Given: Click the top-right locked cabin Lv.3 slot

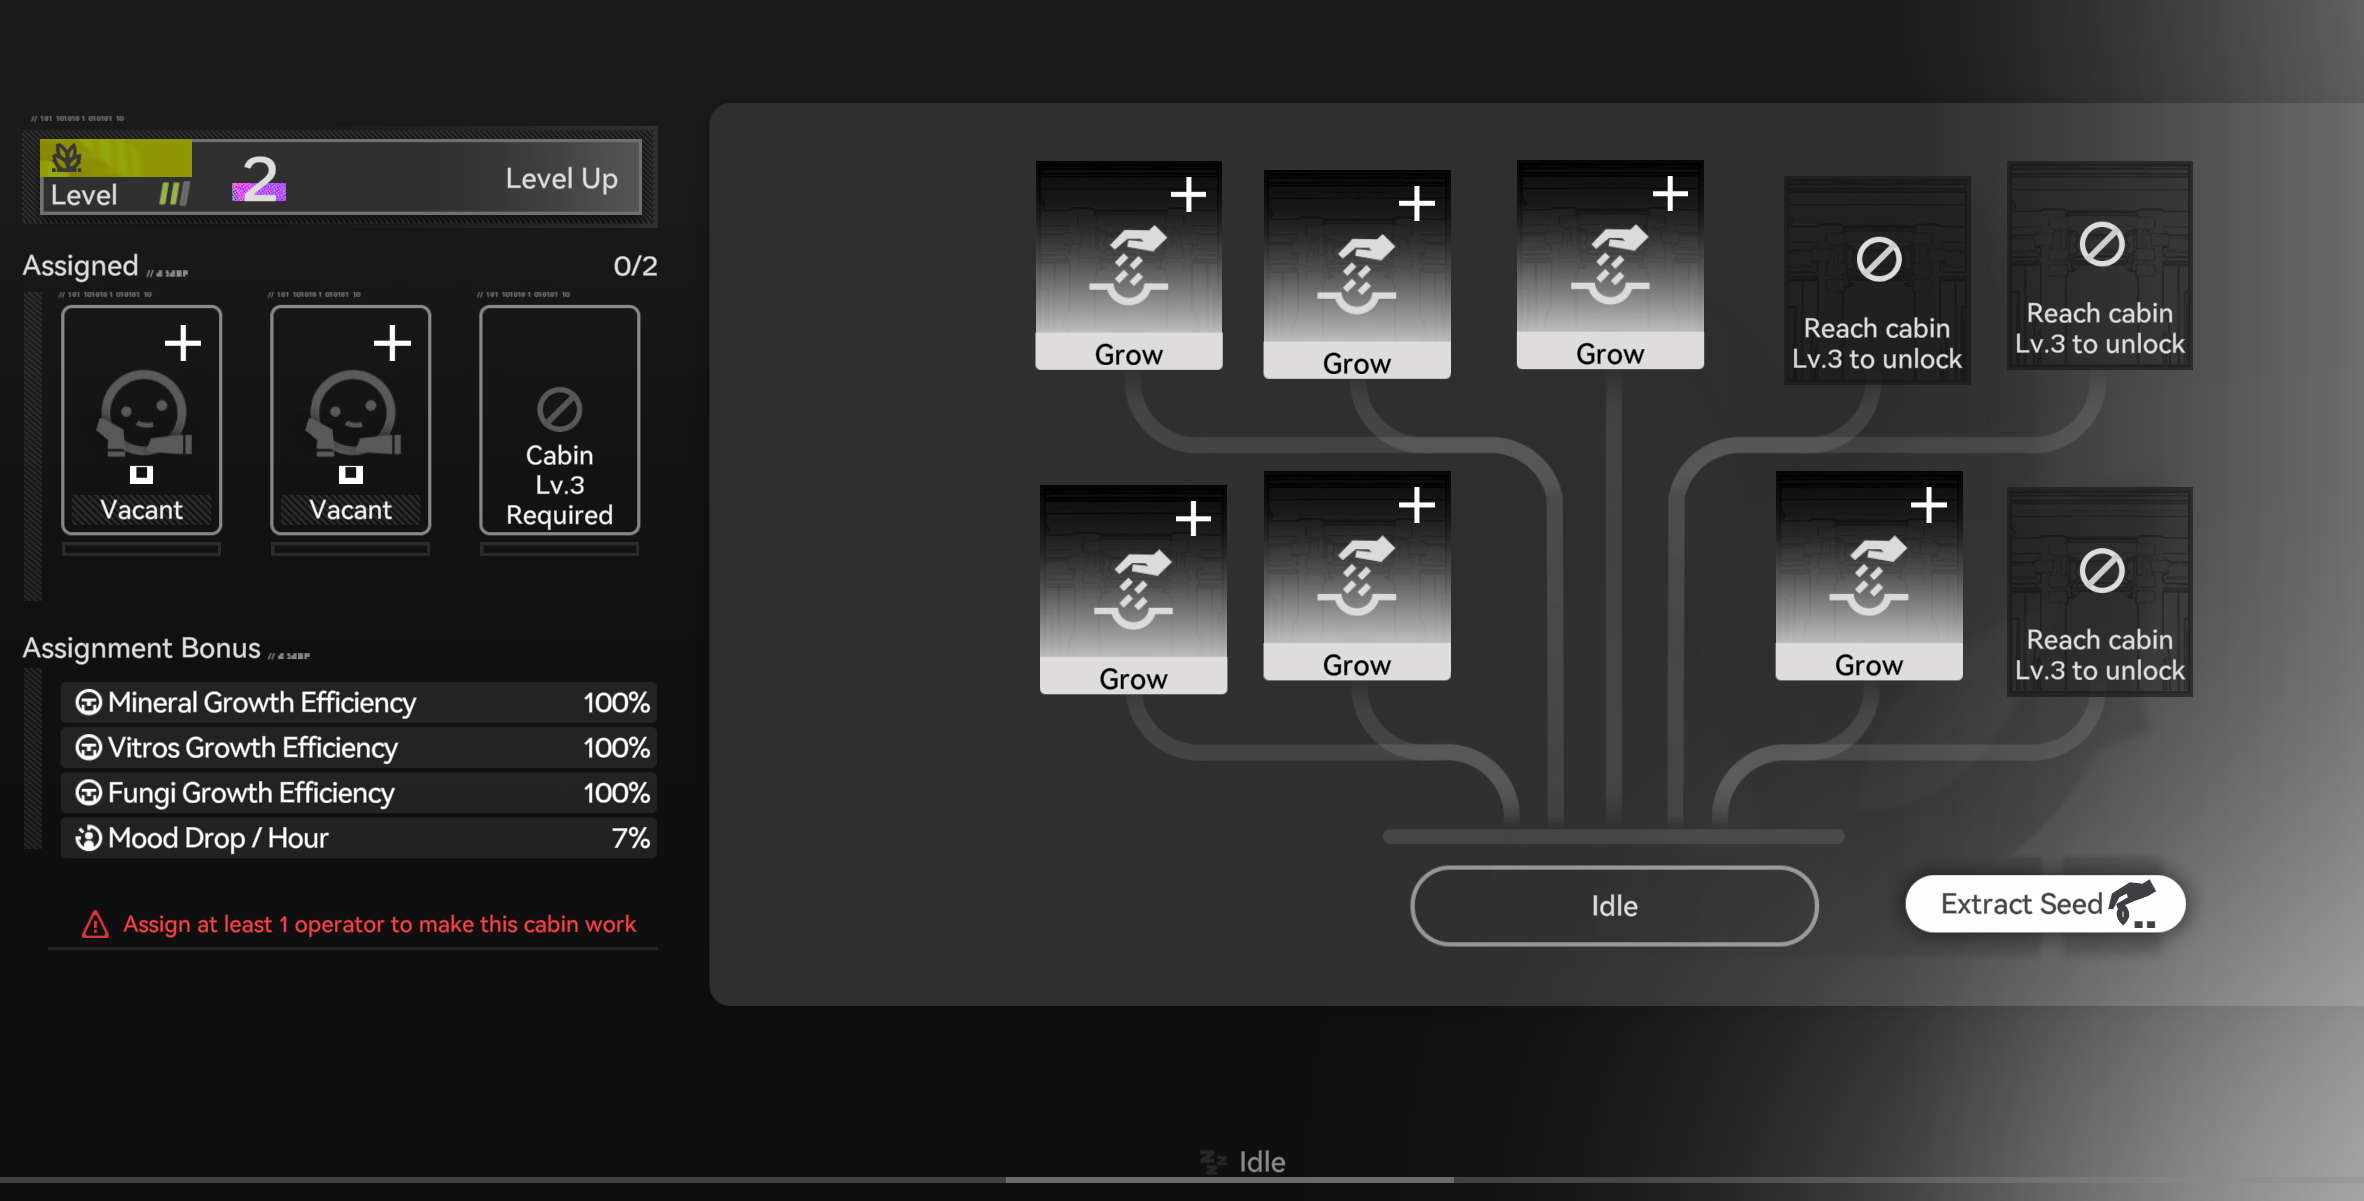Looking at the screenshot, I should (x=2099, y=266).
